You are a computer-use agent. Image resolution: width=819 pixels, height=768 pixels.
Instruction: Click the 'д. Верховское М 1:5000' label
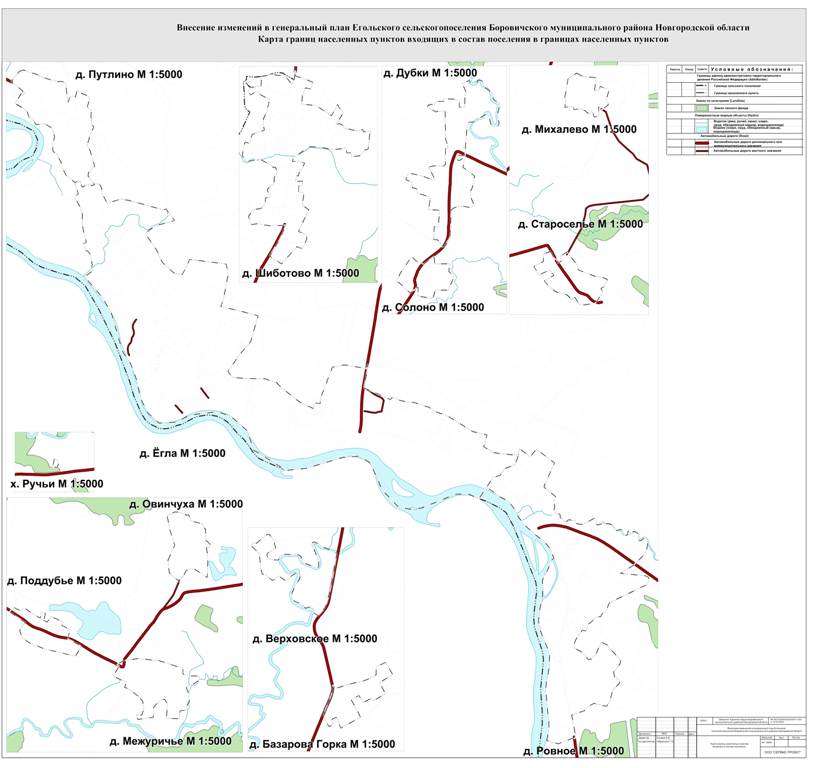coord(315,638)
